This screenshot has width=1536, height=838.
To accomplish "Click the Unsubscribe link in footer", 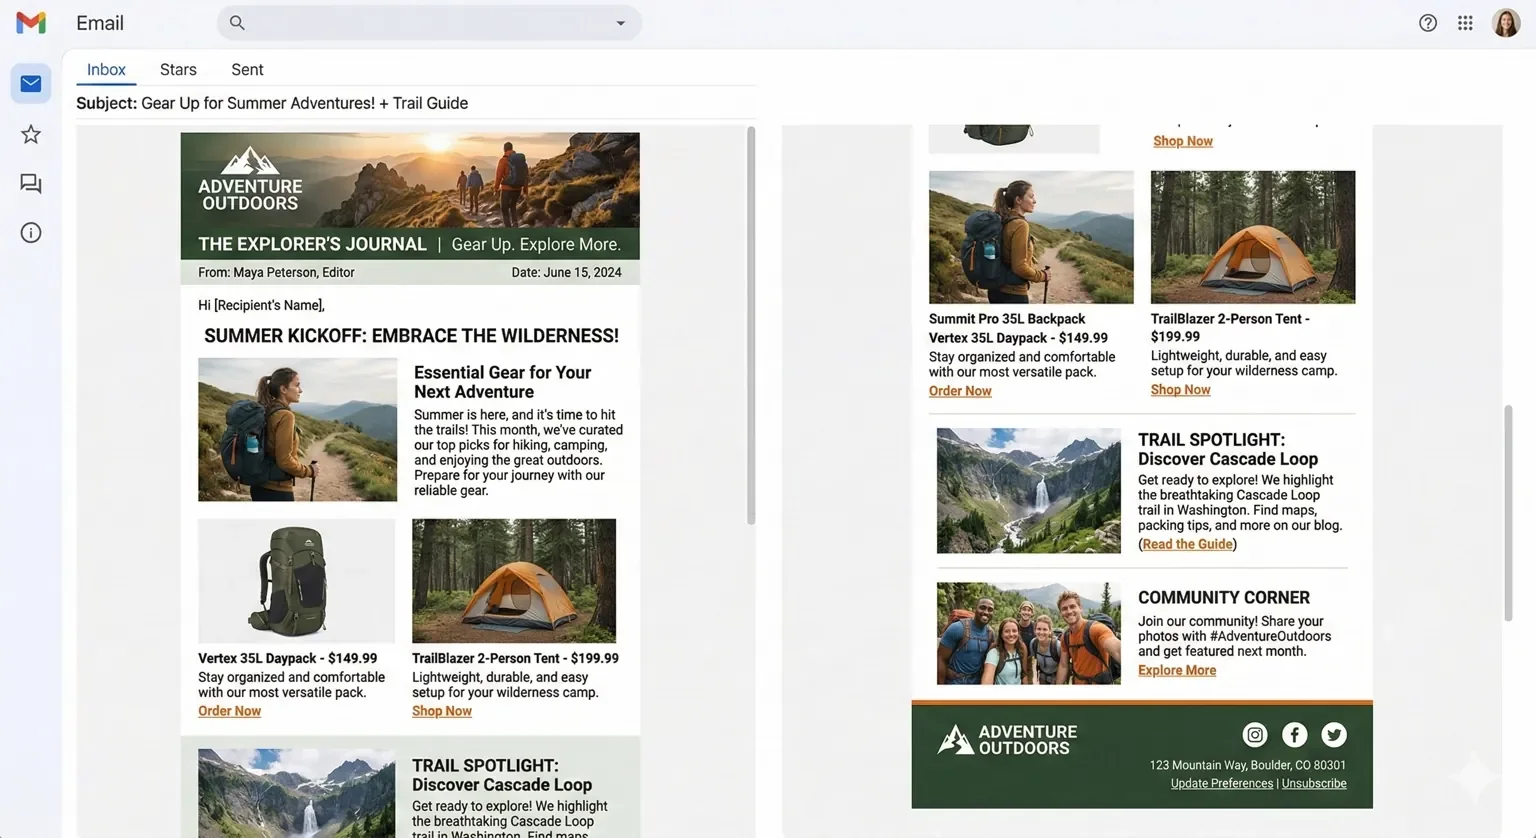I will pyautogui.click(x=1313, y=783).
